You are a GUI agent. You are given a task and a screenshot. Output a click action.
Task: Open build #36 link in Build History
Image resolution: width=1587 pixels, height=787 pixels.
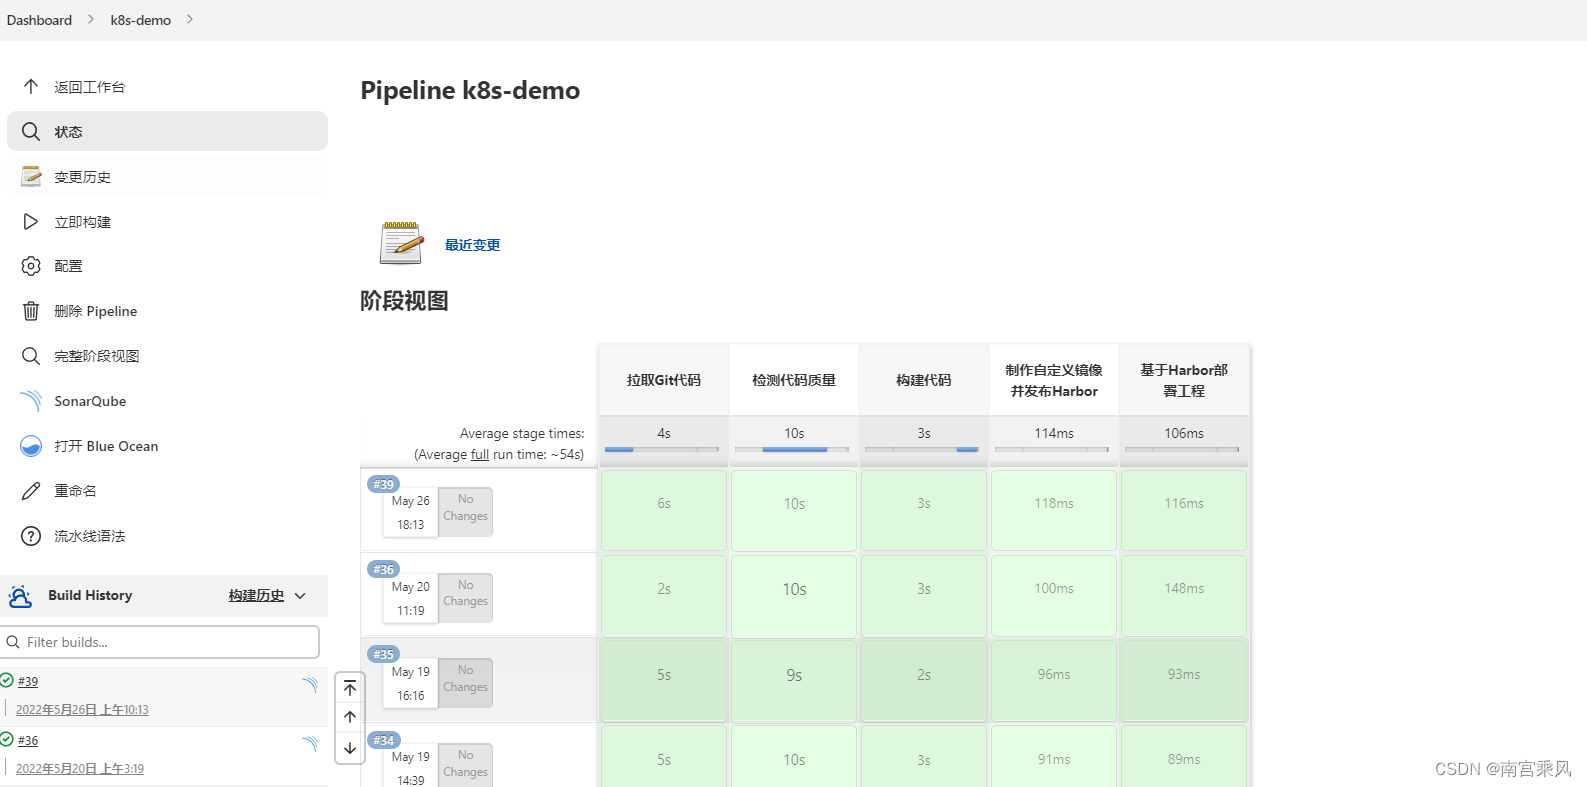click(x=28, y=741)
